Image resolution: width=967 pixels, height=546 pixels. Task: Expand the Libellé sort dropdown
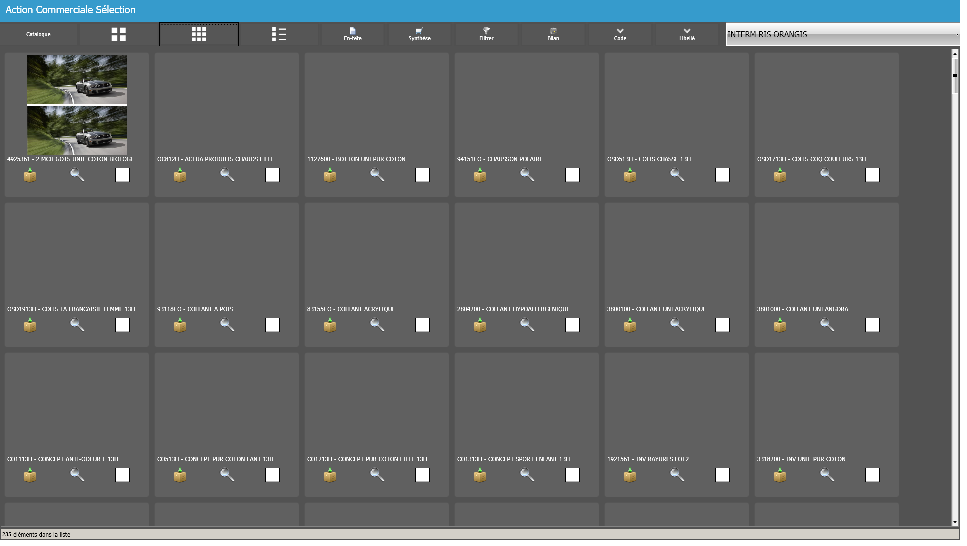click(x=687, y=34)
